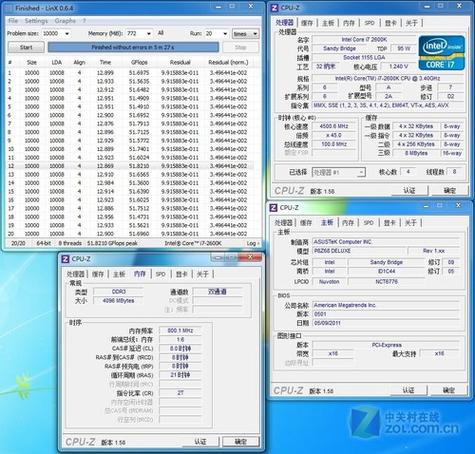
Task: Click the memory frequency value 800.1 MHz
Action: point(180,330)
